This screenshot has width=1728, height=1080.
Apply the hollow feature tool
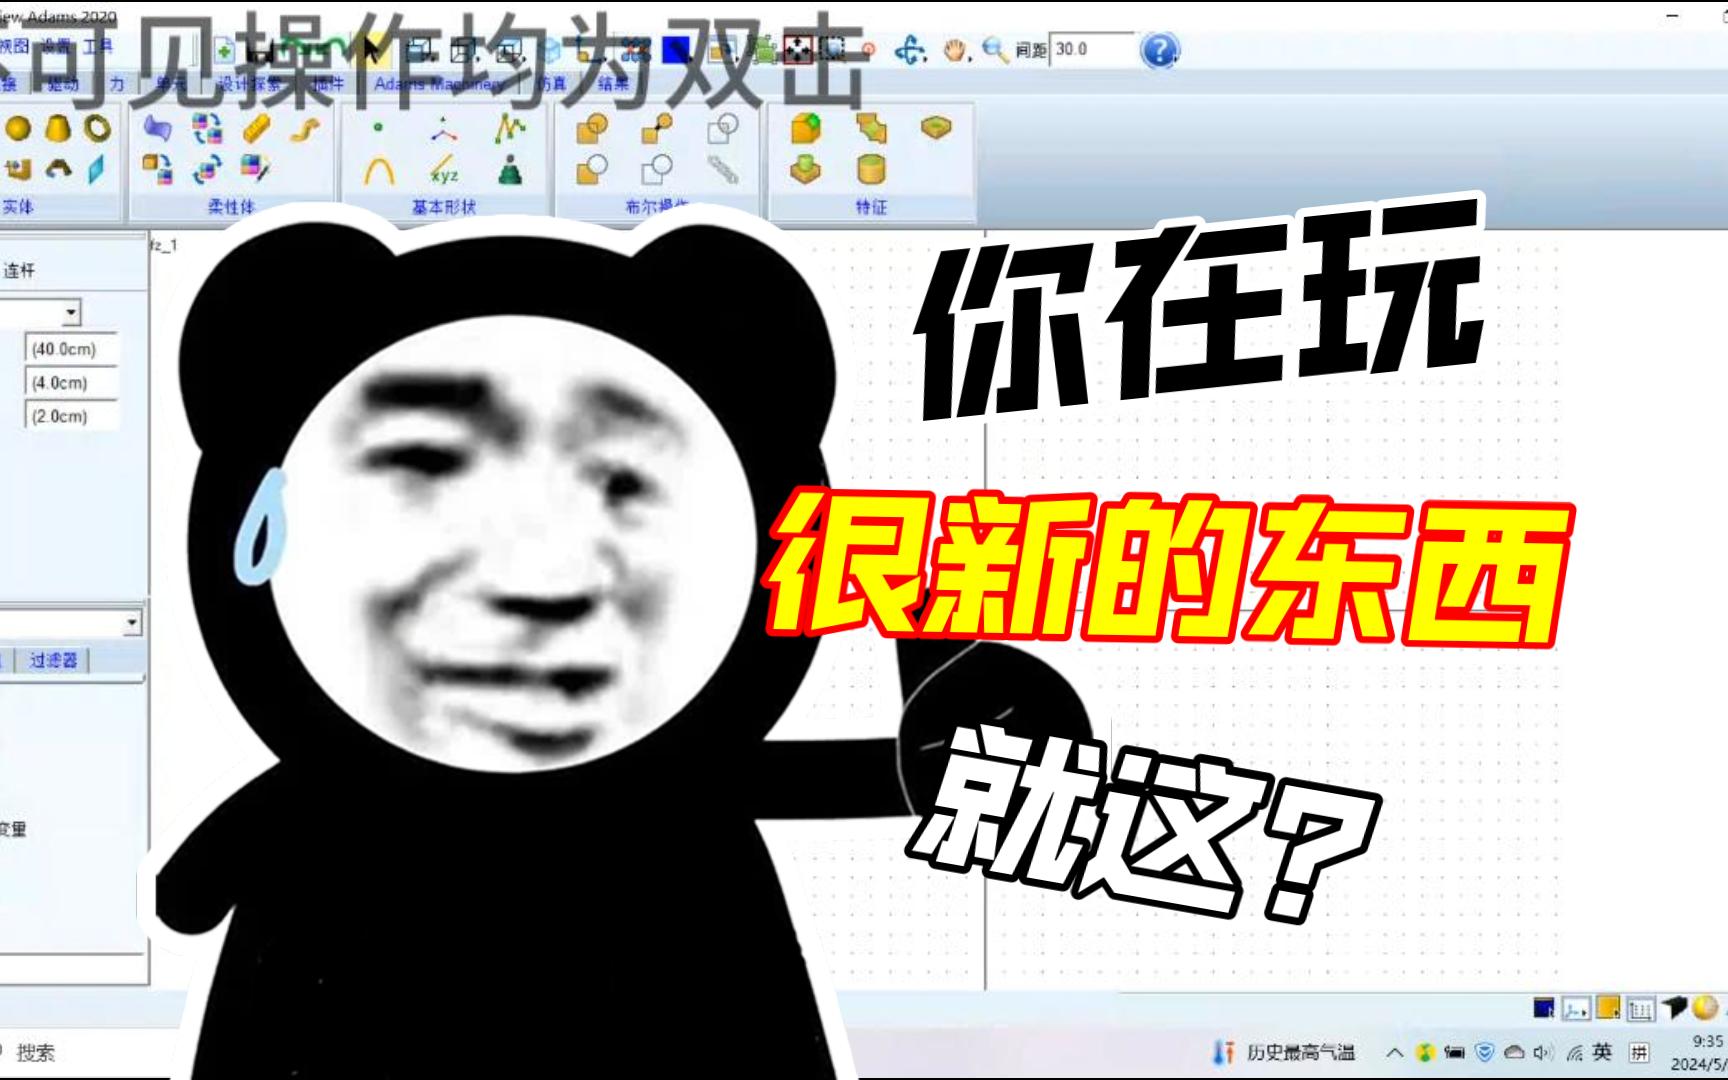[871, 170]
